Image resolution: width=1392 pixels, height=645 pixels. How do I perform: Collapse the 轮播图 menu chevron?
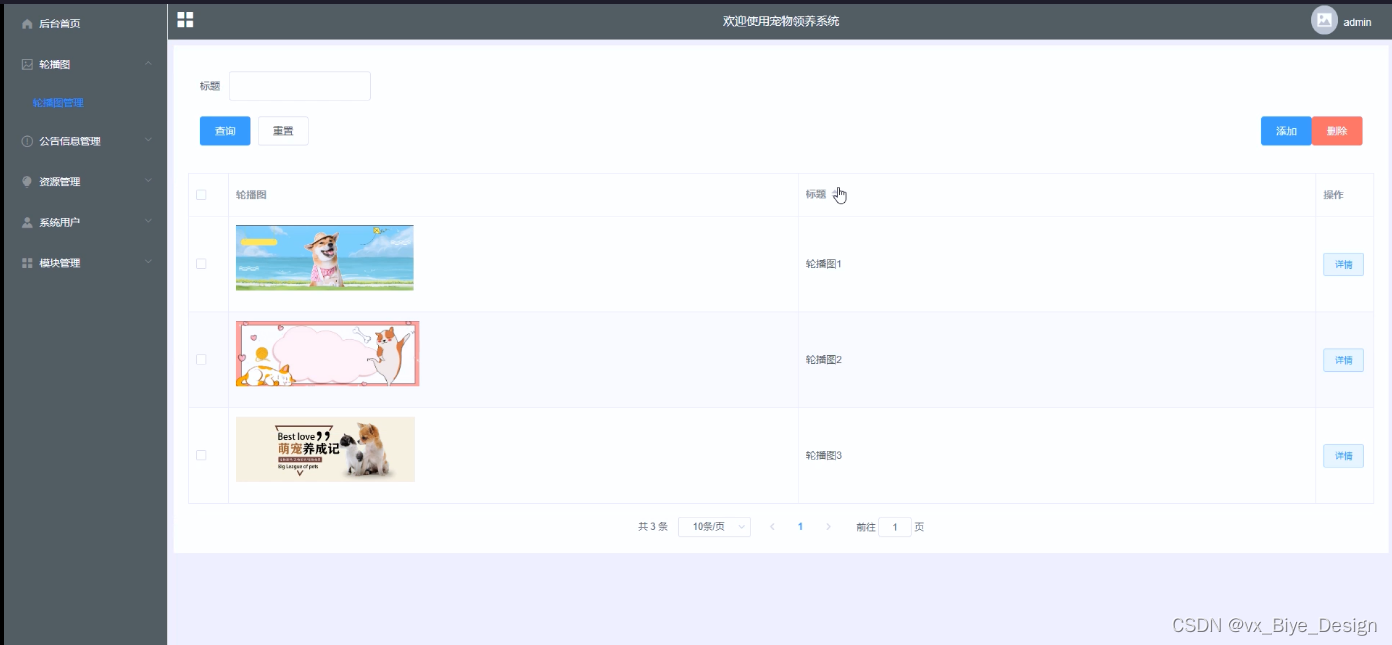(x=148, y=64)
